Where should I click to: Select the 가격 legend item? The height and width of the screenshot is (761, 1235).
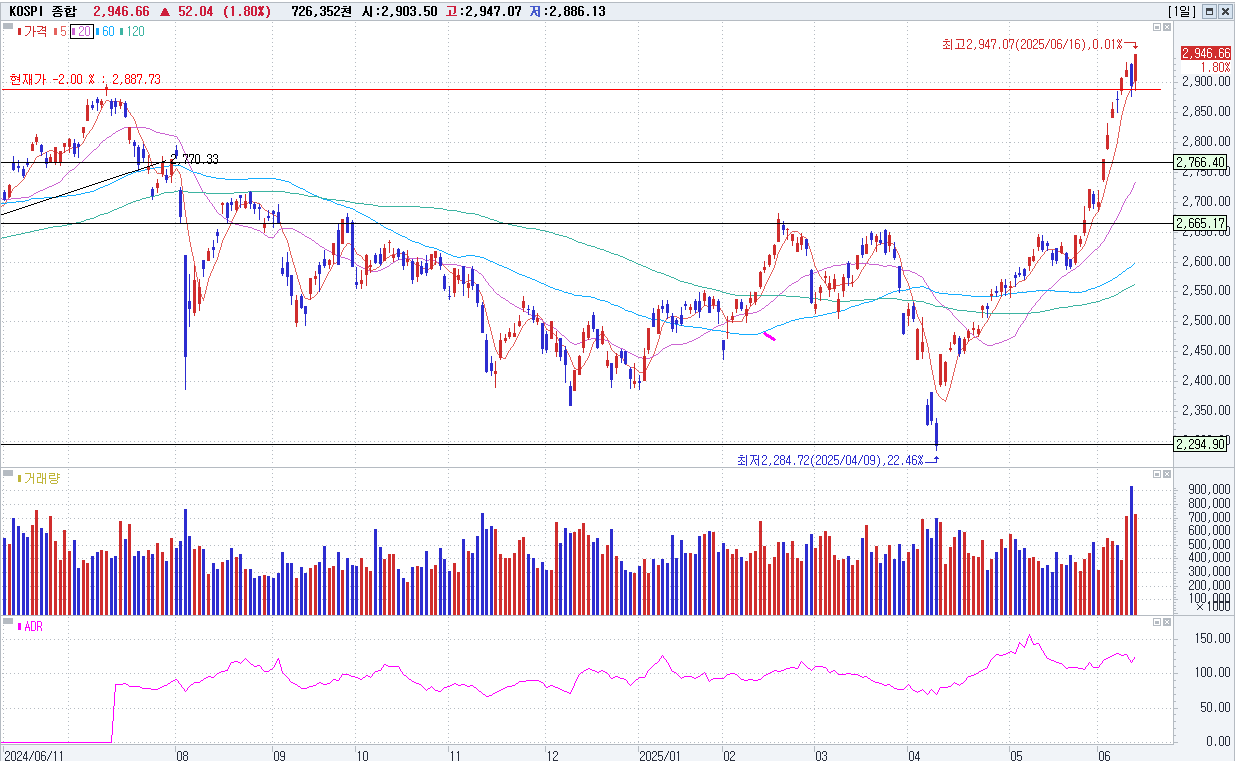[x=32, y=31]
